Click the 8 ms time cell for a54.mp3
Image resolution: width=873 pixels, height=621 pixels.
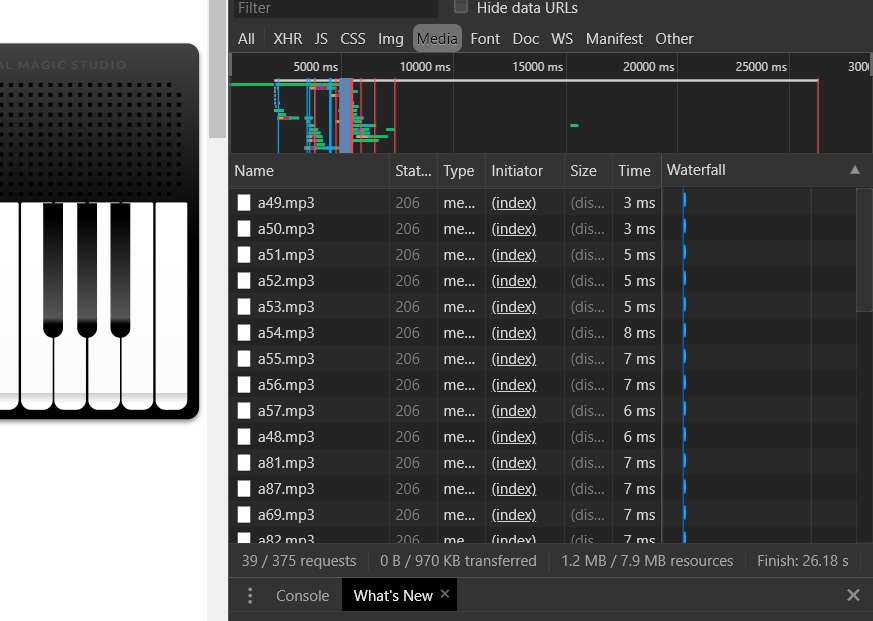tap(639, 332)
